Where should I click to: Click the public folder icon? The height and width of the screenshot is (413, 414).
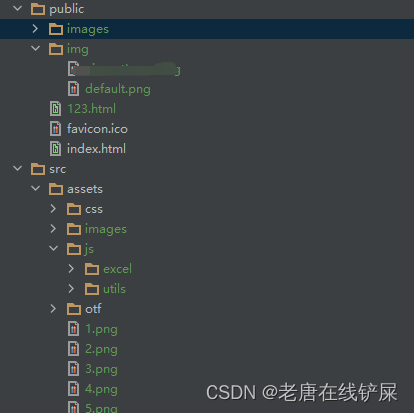pyautogui.click(x=38, y=9)
